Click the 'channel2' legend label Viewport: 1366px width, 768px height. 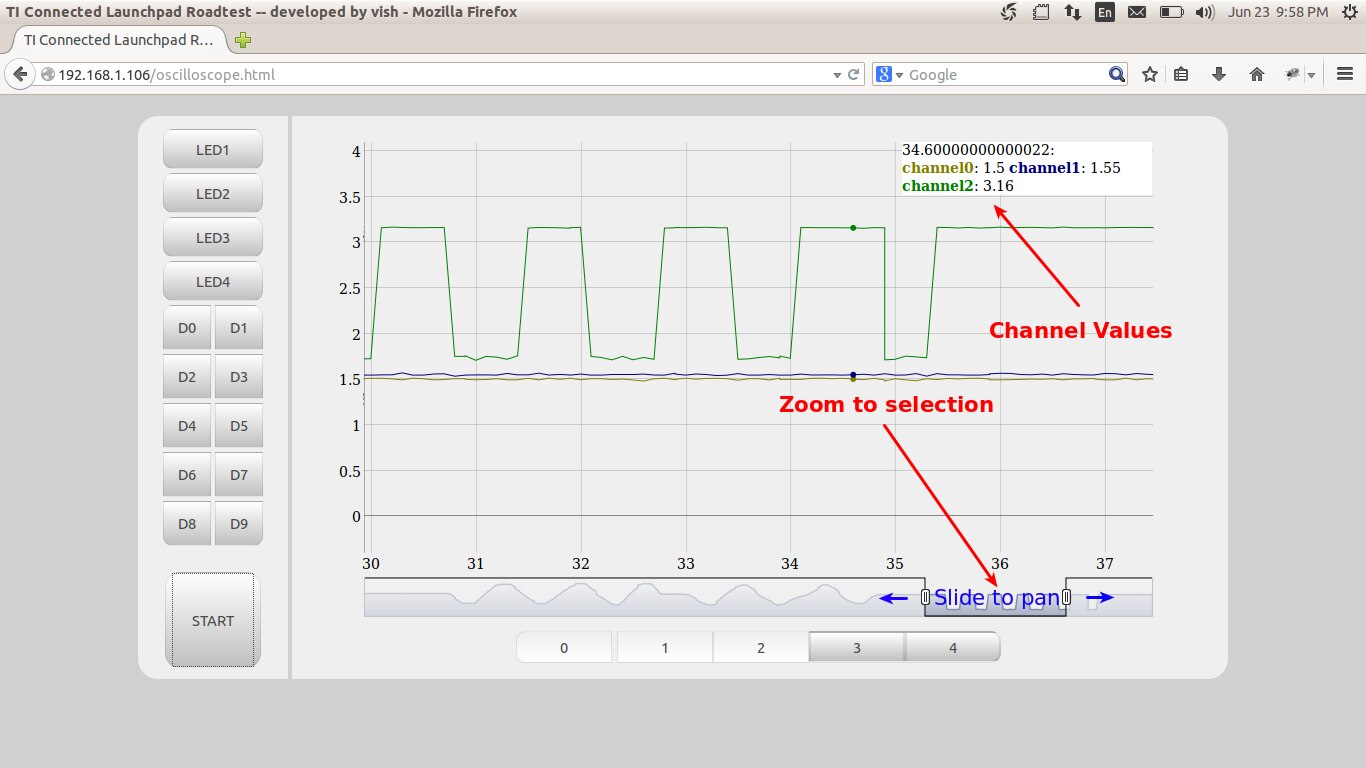pos(937,186)
